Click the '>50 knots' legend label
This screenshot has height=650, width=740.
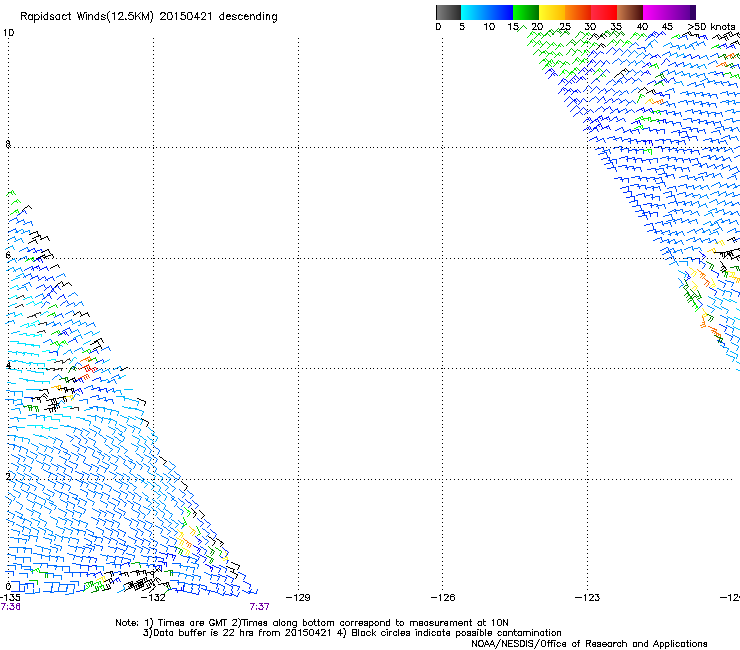coord(711,26)
